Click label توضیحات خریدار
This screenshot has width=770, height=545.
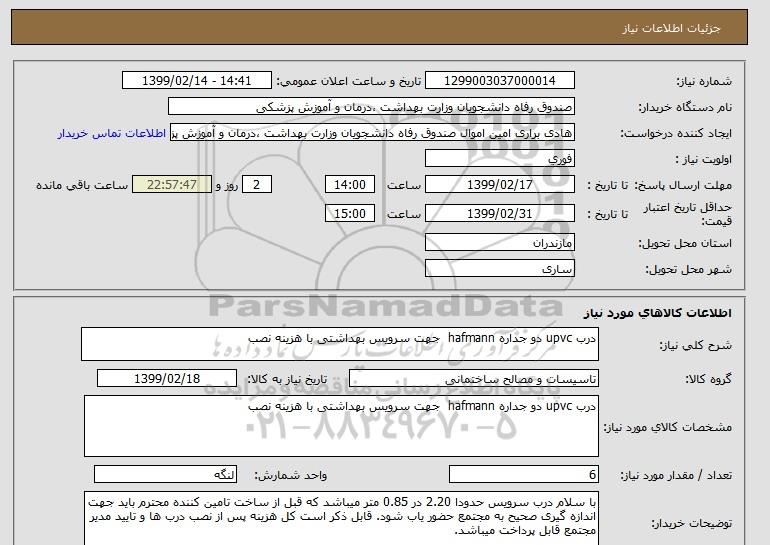point(691,523)
